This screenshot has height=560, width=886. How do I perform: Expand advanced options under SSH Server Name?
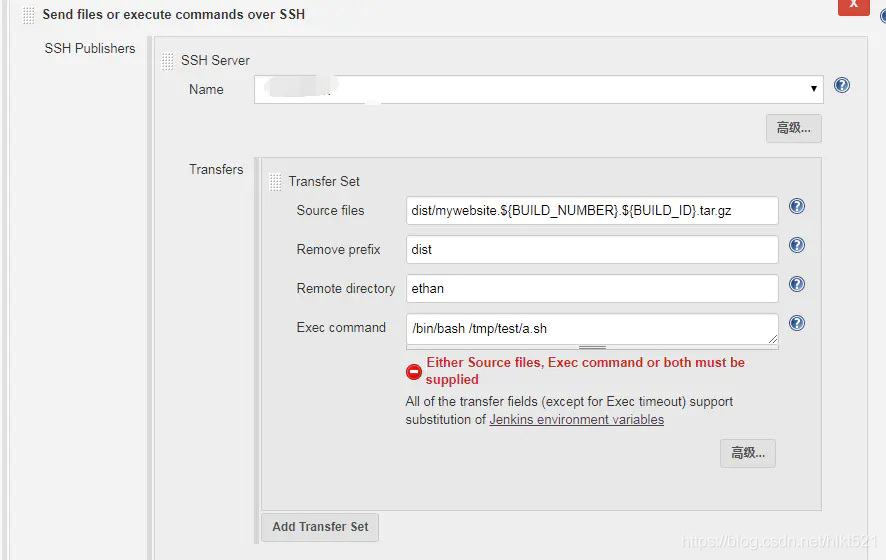pyautogui.click(x=793, y=128)
